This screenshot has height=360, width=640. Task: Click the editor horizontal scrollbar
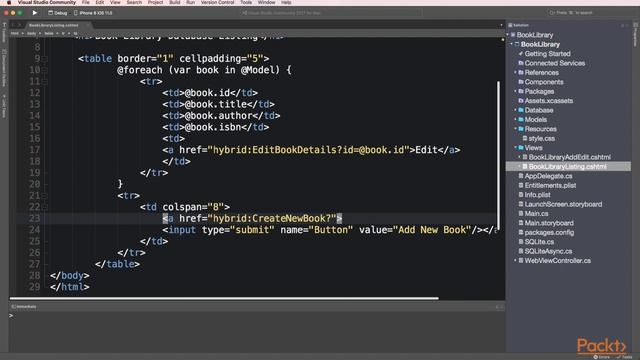click(x=224, y=298)
